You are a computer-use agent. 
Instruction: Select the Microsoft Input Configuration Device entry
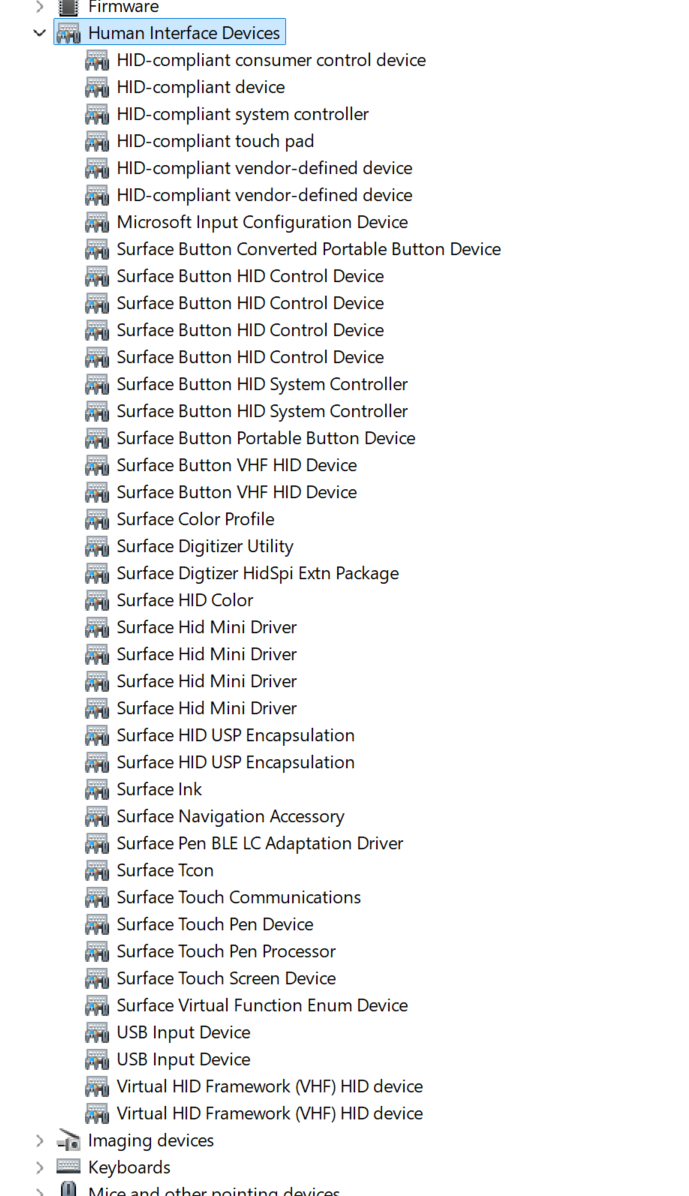coord(263,222)
